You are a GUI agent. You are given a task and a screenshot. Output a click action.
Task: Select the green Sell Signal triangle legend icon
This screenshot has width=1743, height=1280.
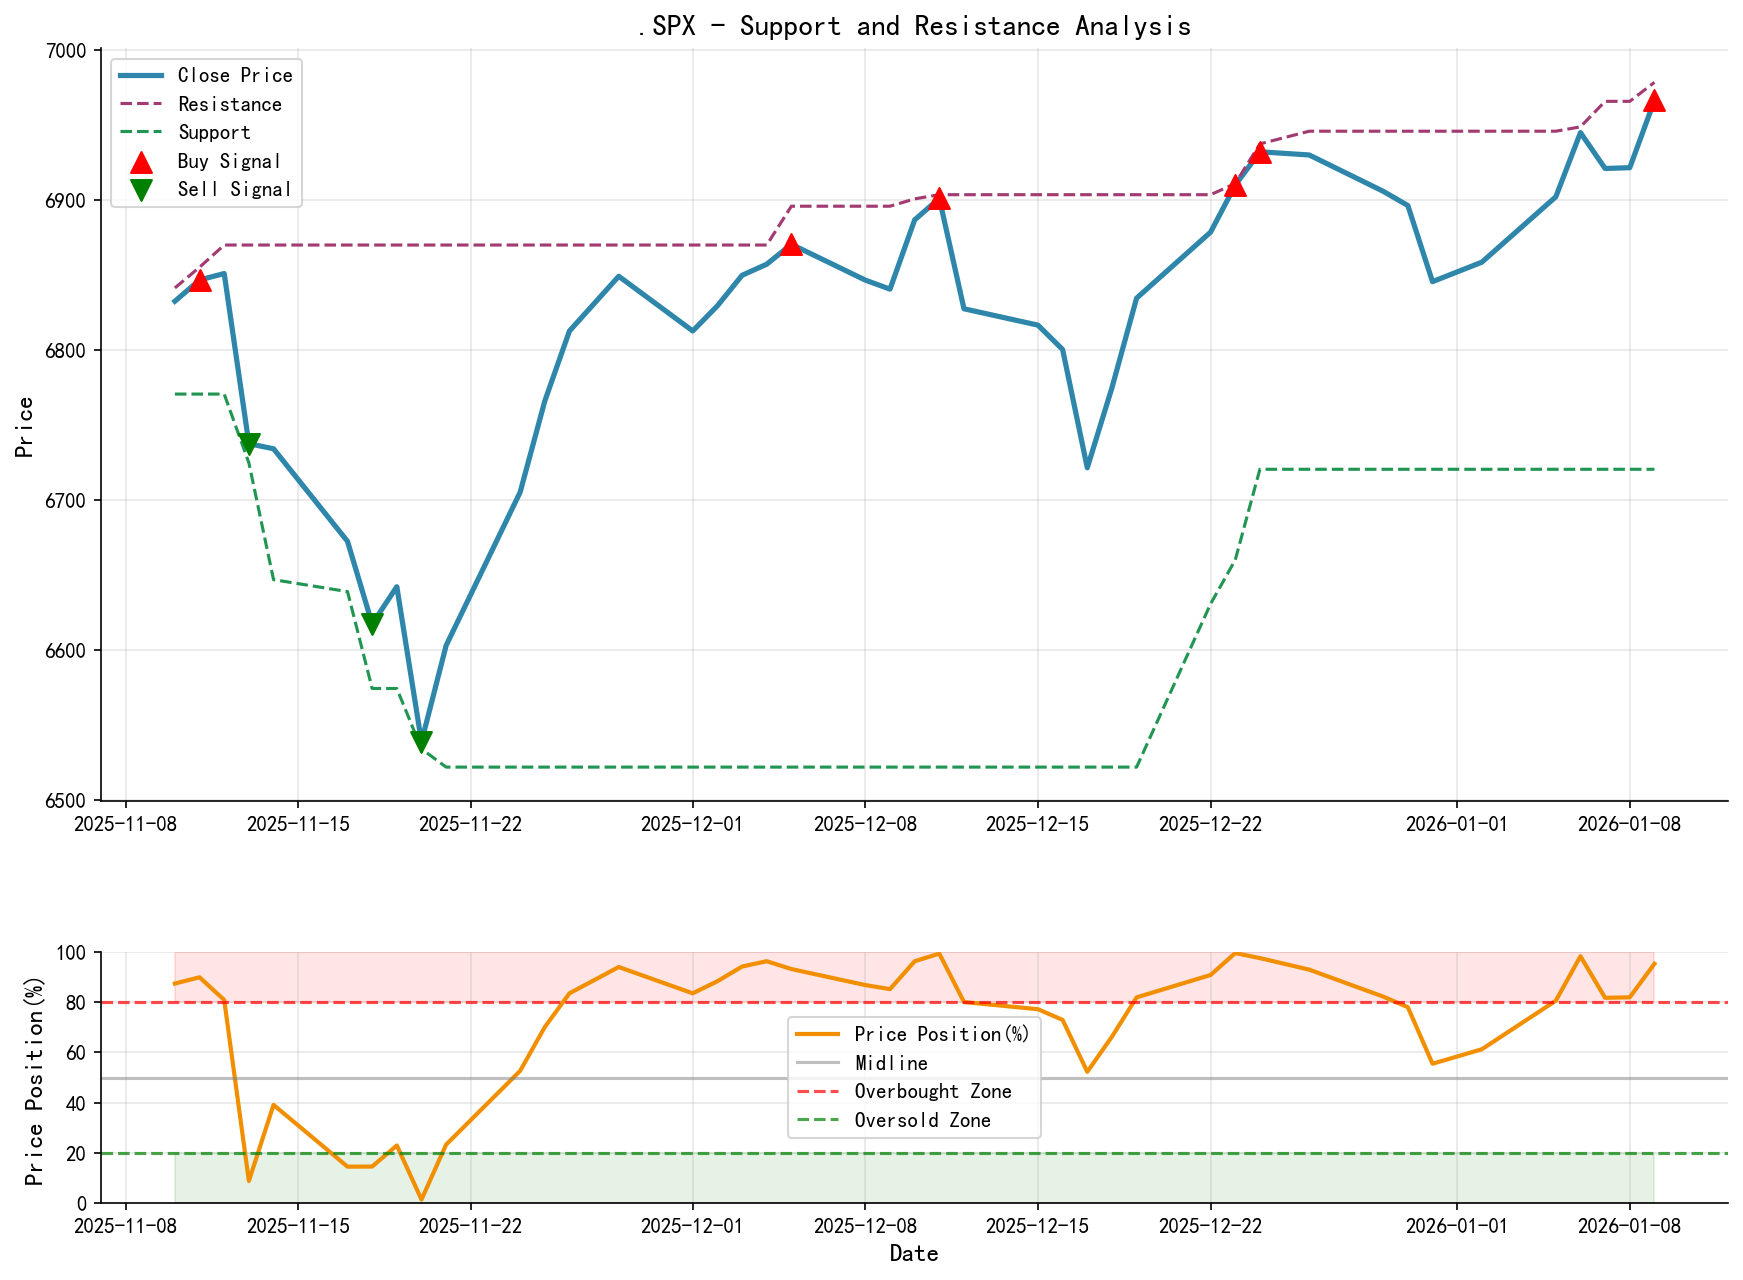coord(140,188)
